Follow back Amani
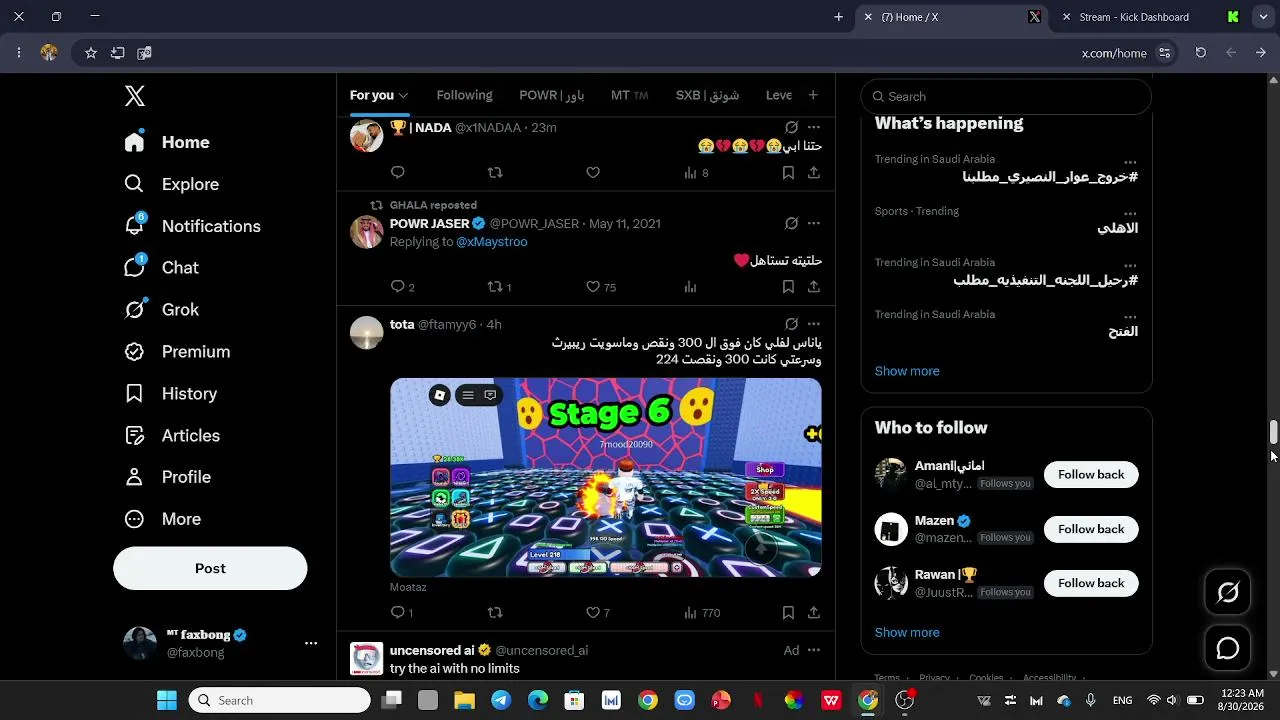This screenshot has width=1280, height=720. [x=1091, y=475]
